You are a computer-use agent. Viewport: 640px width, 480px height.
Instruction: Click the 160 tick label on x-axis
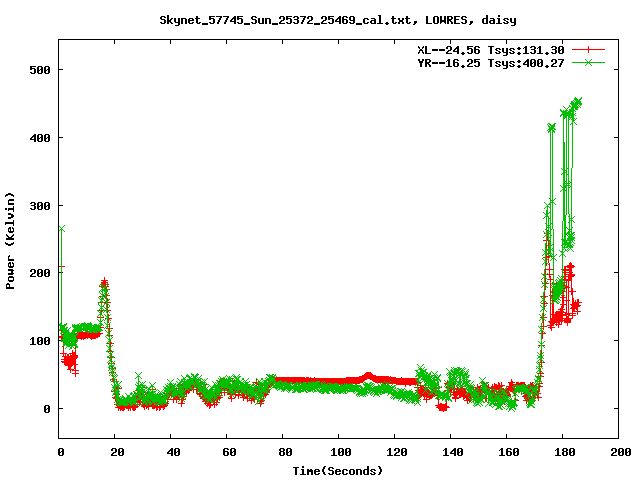coord(507,452)
